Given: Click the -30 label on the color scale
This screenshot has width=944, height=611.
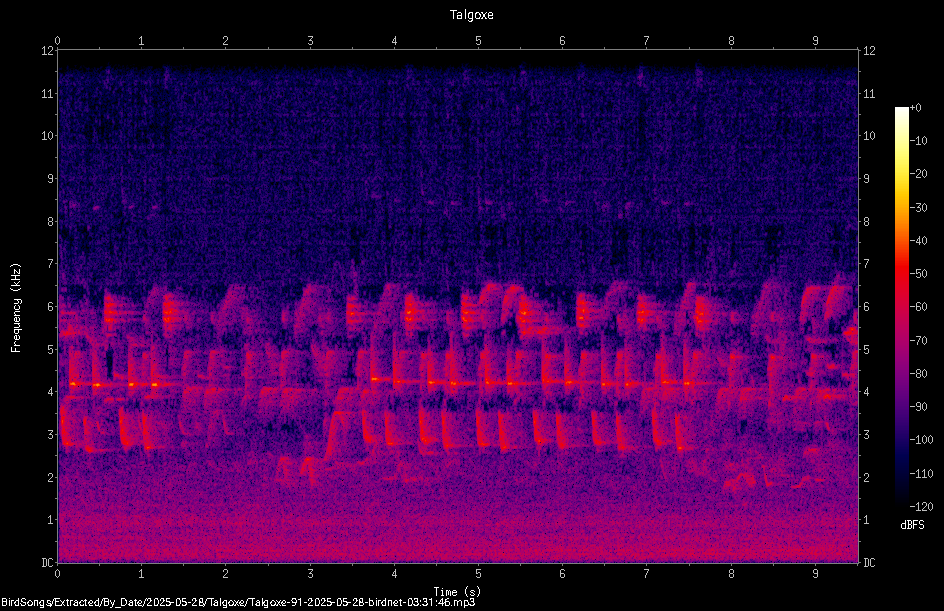Looking at the screenshot, I should pyautogui.click(x=919, y=207).
